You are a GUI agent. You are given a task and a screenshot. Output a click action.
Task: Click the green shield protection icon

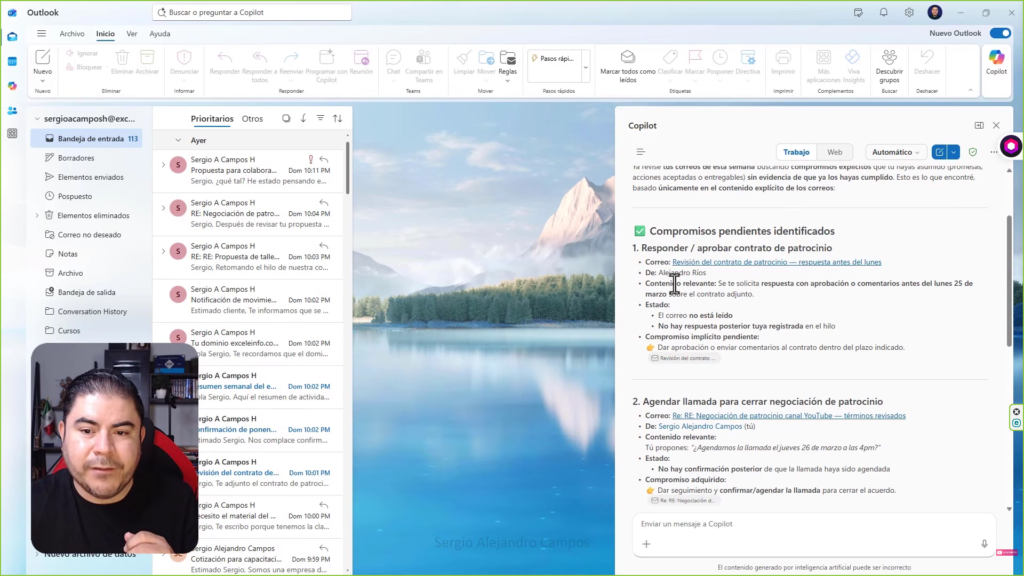[x=973, y=152]
